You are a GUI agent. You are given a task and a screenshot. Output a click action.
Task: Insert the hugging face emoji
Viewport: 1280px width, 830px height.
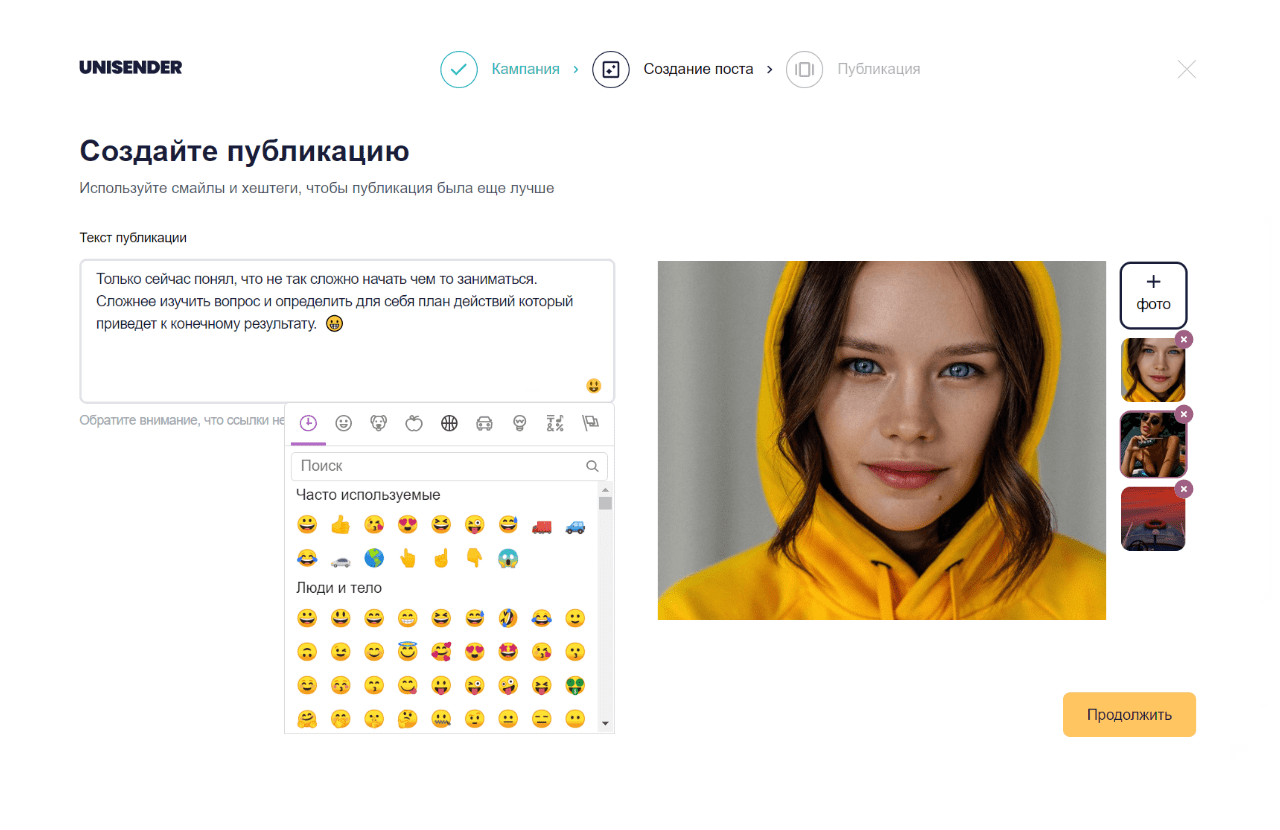[x=307, y=719]
